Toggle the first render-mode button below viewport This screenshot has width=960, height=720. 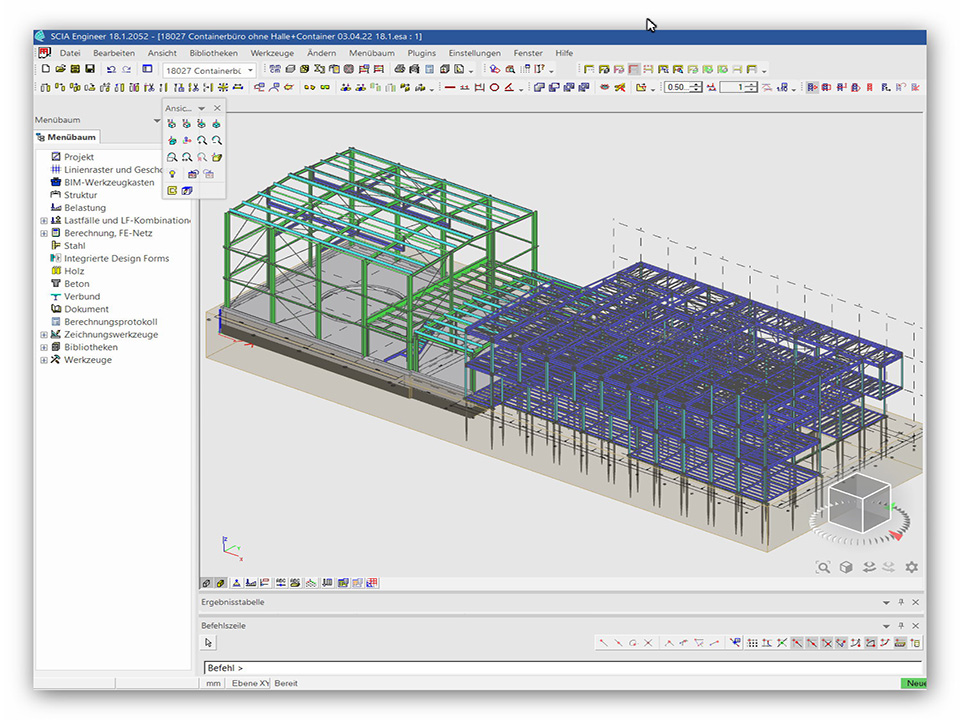coord(206,583)
